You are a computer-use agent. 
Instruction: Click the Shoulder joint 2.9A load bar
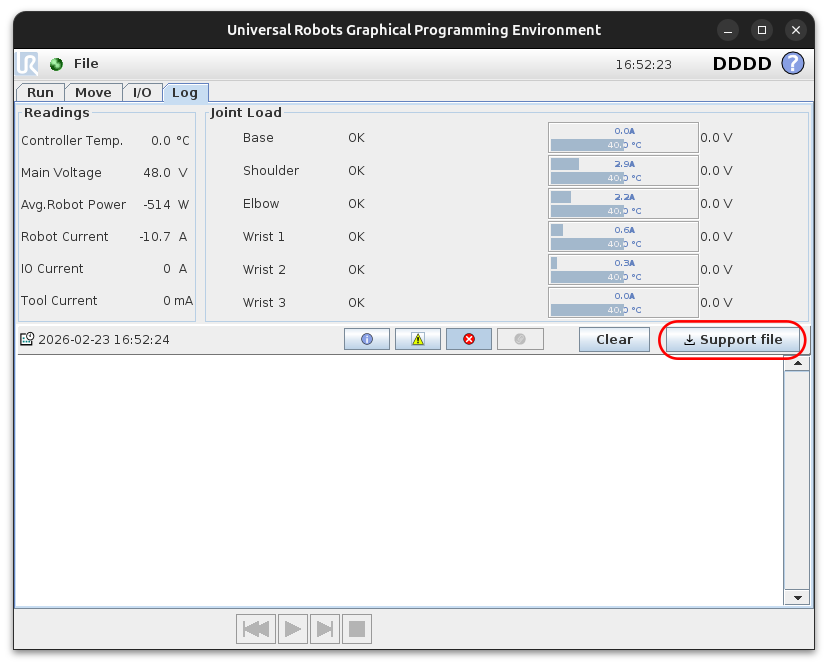623,171
